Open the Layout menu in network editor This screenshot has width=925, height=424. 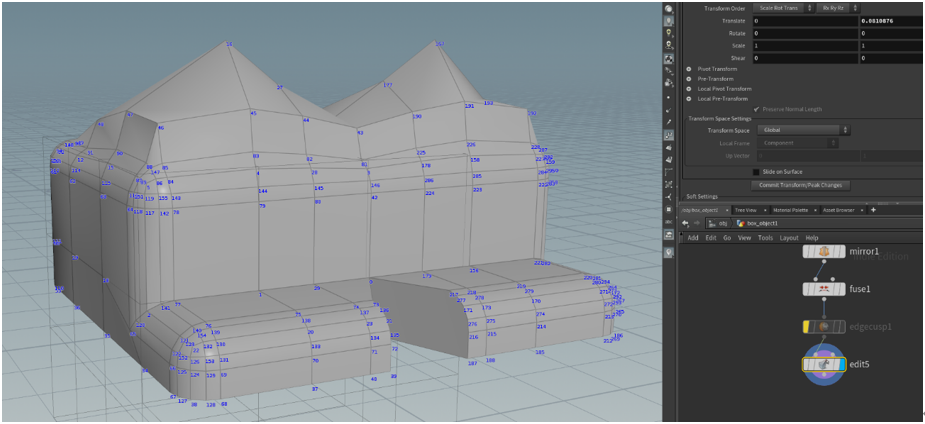click(789, 238)
